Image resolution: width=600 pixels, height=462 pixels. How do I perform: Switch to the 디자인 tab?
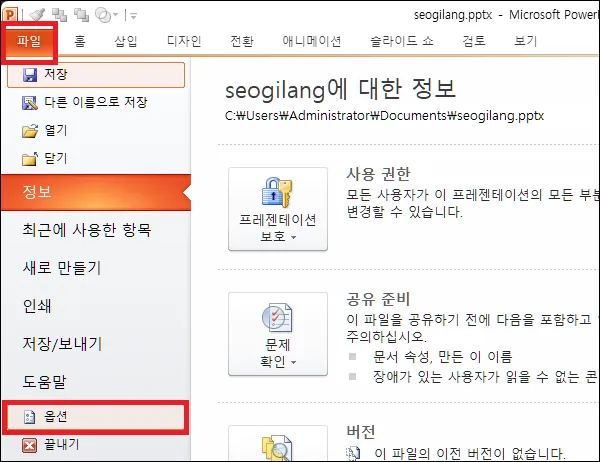click(184, 41)
